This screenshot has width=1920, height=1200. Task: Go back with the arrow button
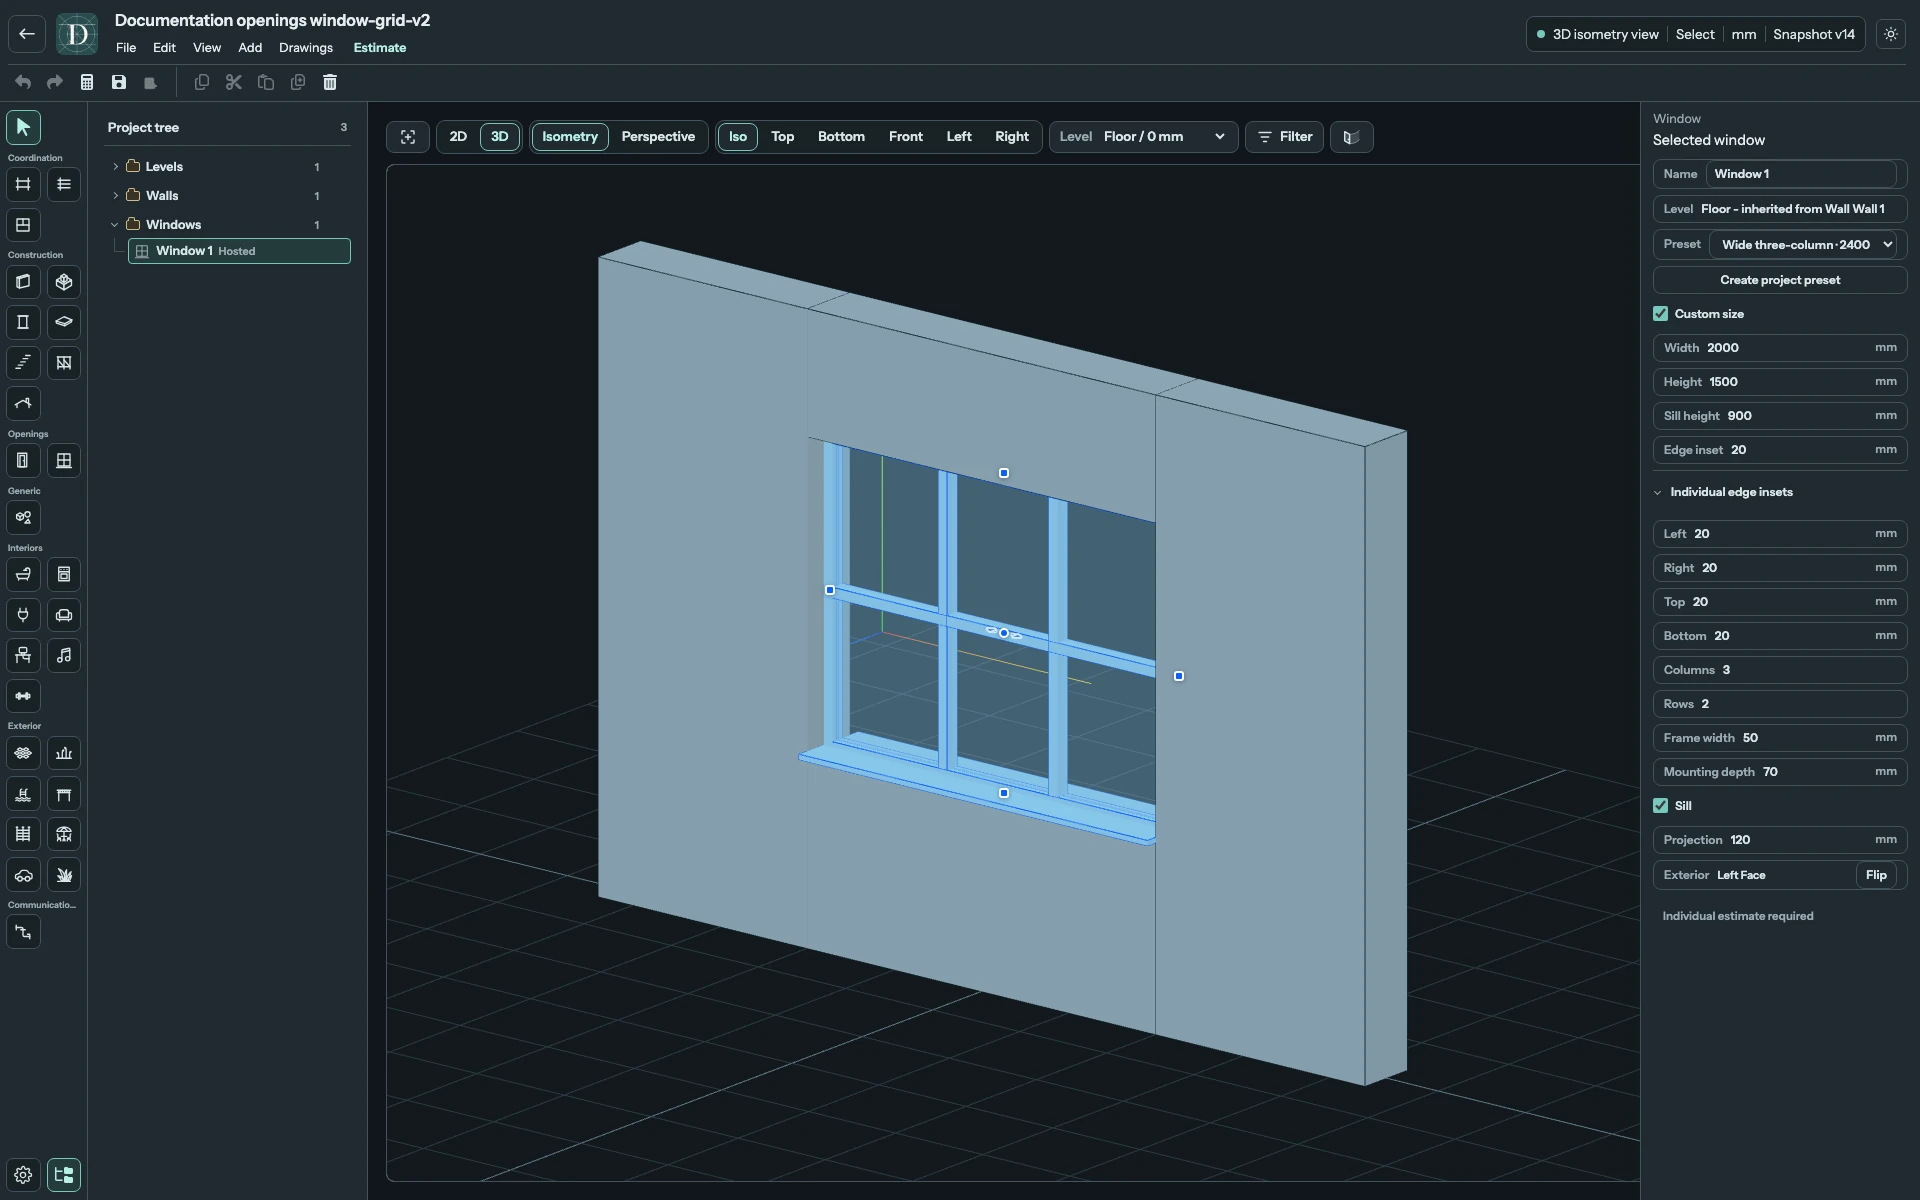[x=27, y=34]
